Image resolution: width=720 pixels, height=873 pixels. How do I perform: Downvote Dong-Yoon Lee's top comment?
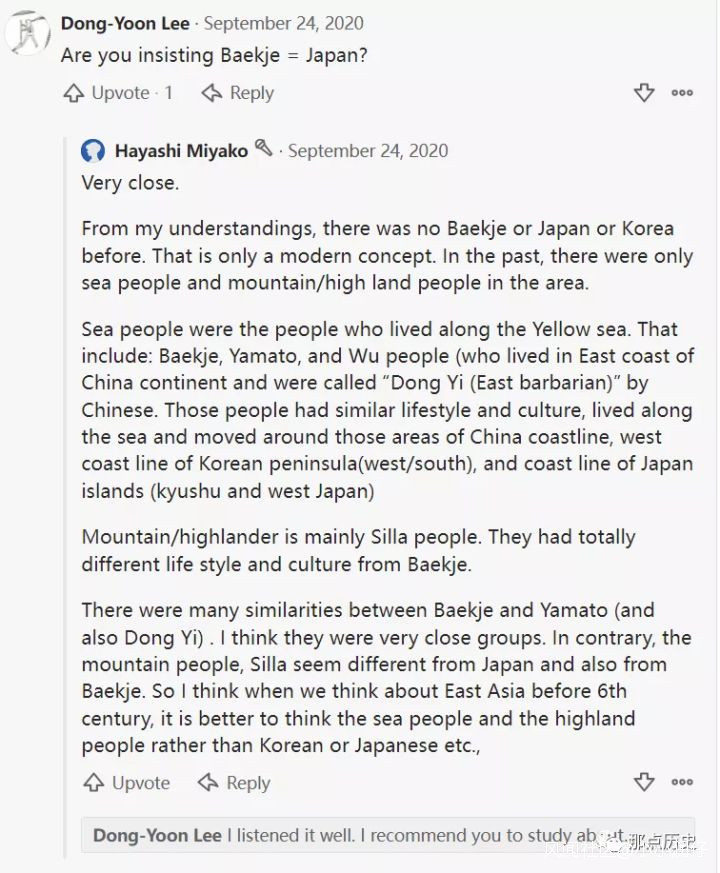coord(644,93)
